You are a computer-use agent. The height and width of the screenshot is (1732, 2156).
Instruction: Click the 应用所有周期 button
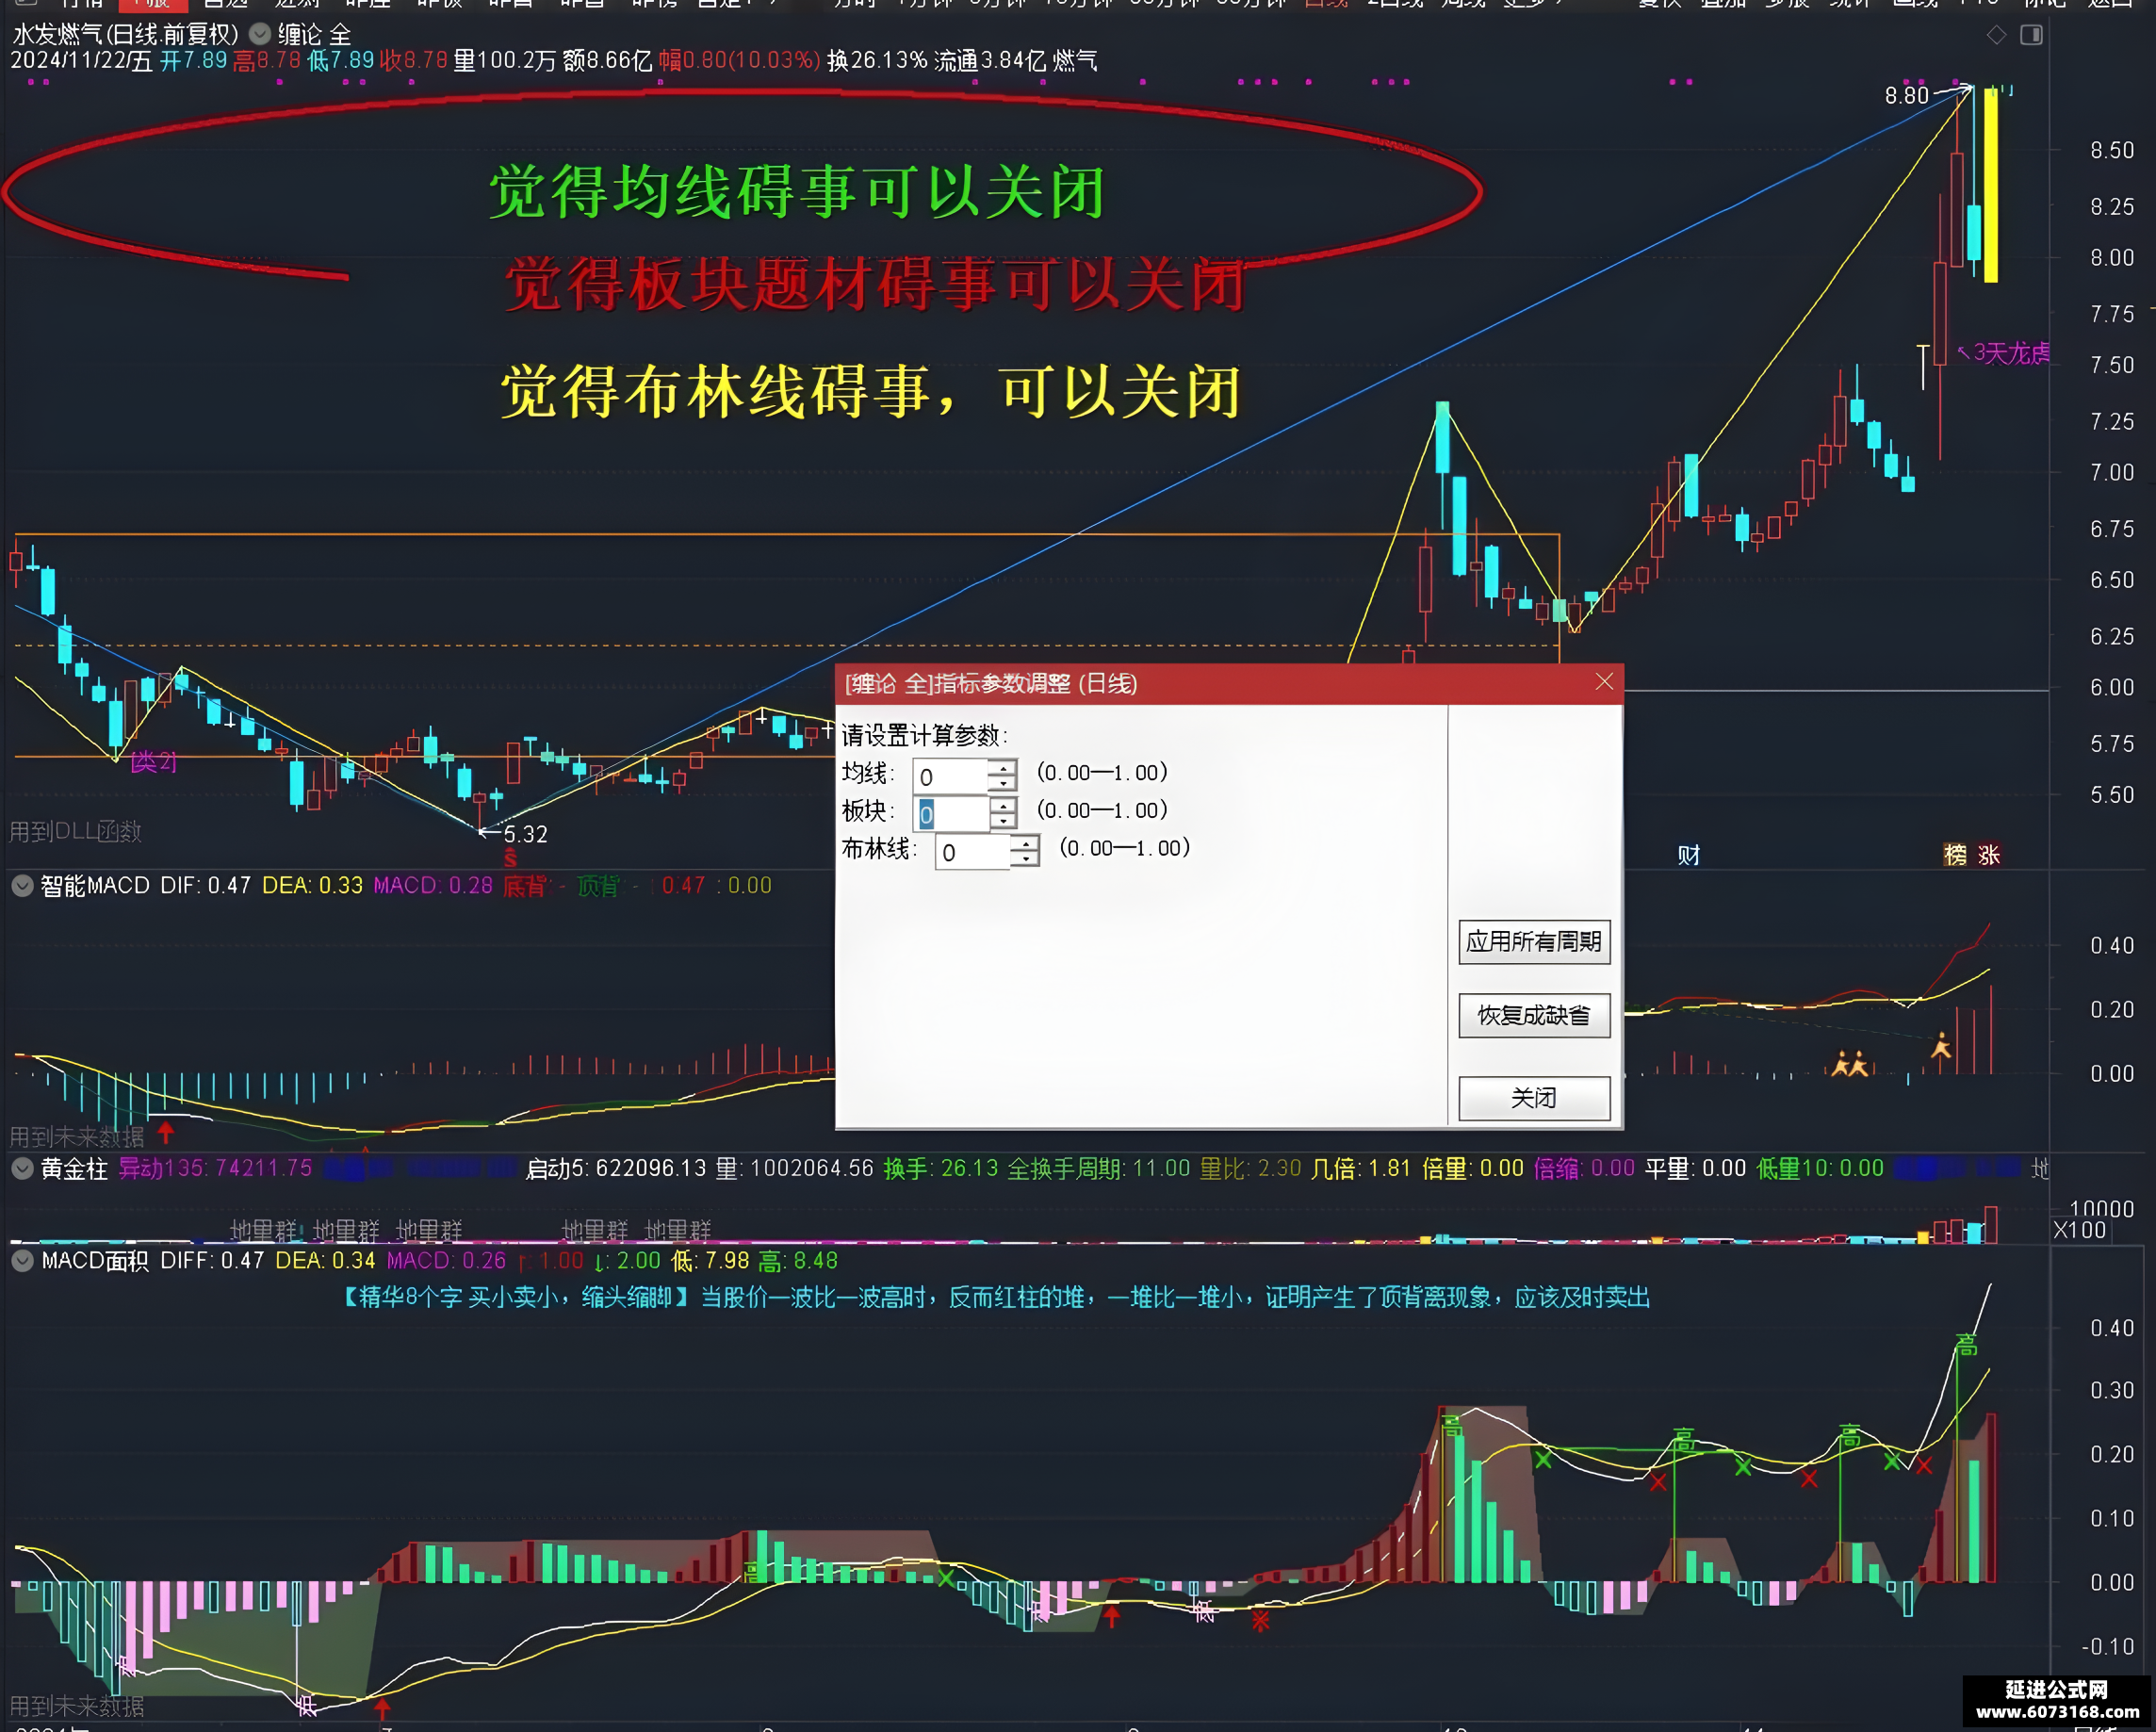click(x=1533, y=941)
